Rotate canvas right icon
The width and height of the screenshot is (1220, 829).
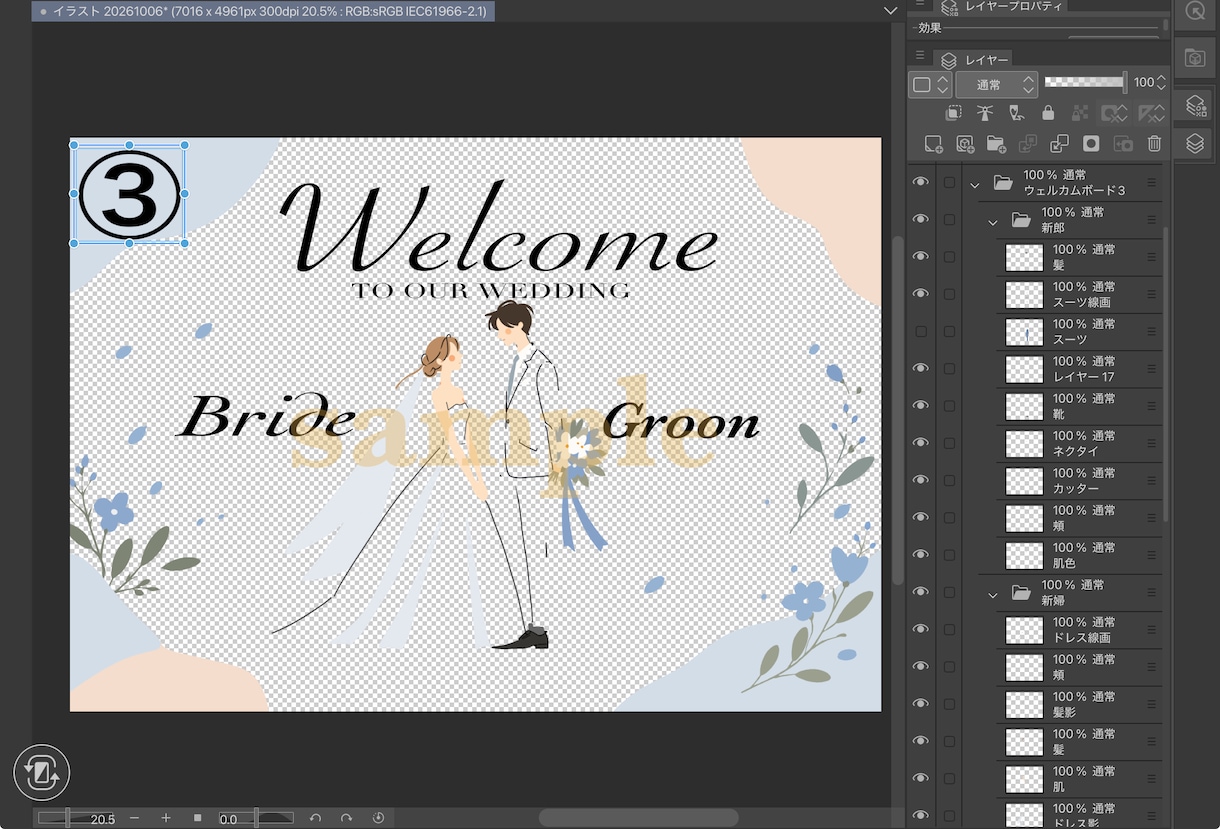click(x=346, y=818)
